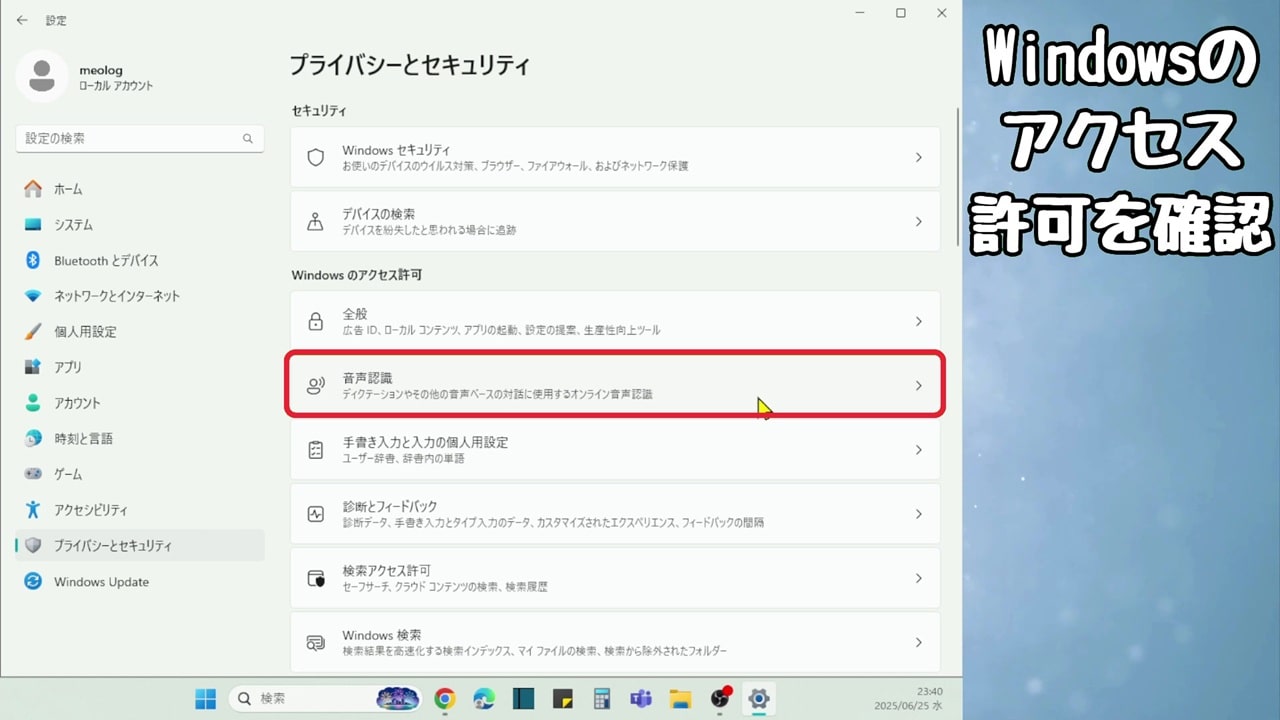Click the taskbar 検索 box
Image resolution: width=1280 pixels, height=720 pixels.
[325, 698]
